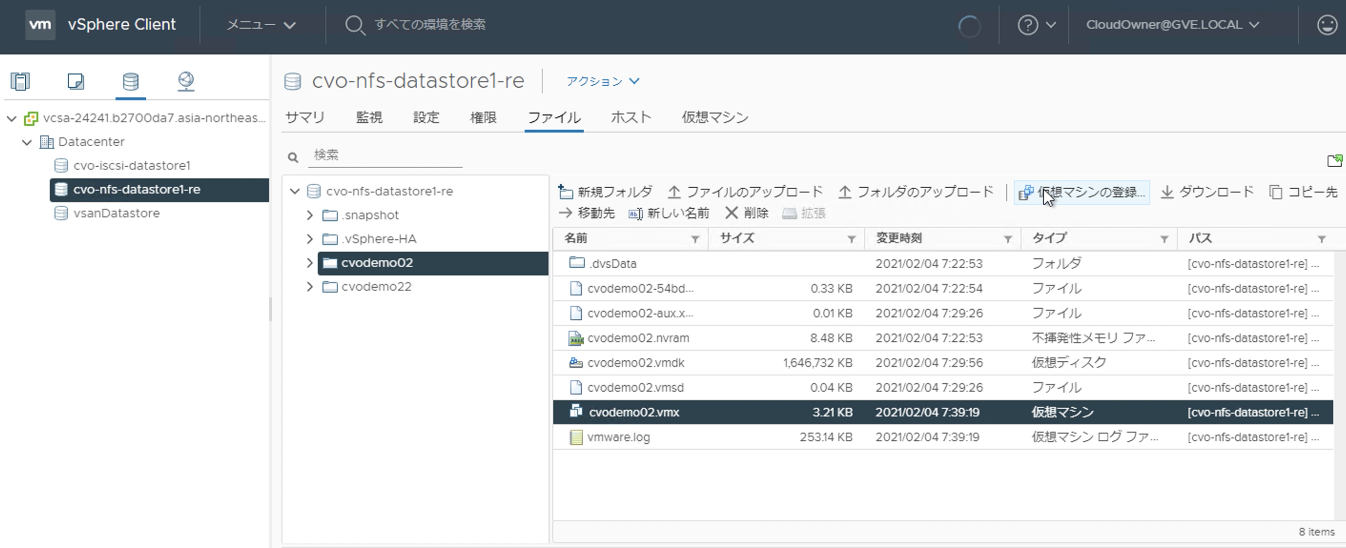Screen dimensions: 1346x548
Task: Click Upload Folder (フォルダのアップロード)
Action: click(916, 192)
